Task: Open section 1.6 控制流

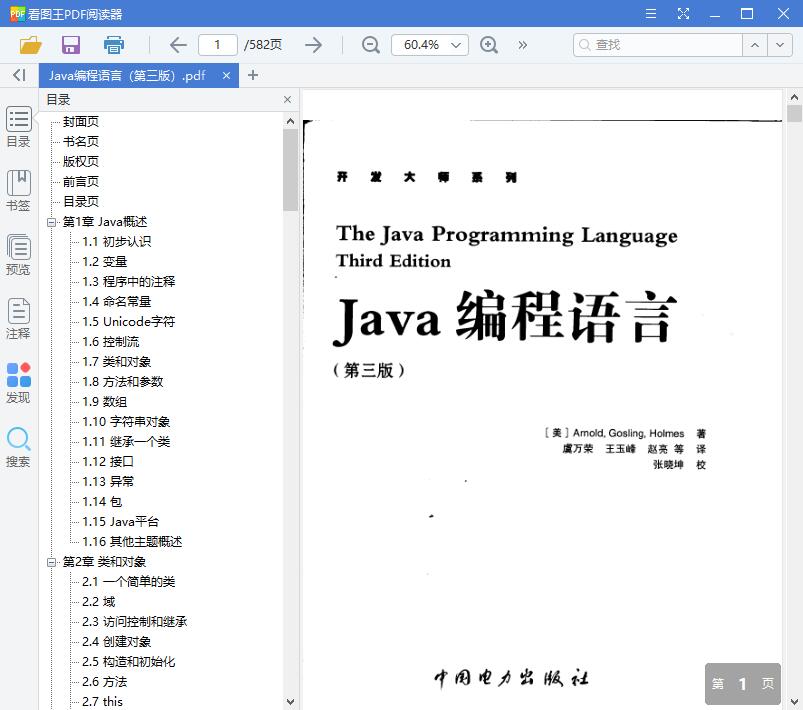Action: [x=111, y=342]
